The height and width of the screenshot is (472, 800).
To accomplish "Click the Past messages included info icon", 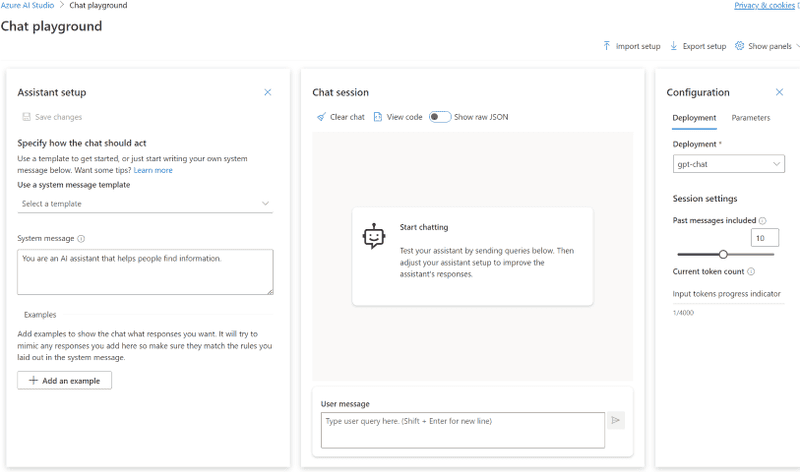I will pyautogui.click(x=762, y=220).
